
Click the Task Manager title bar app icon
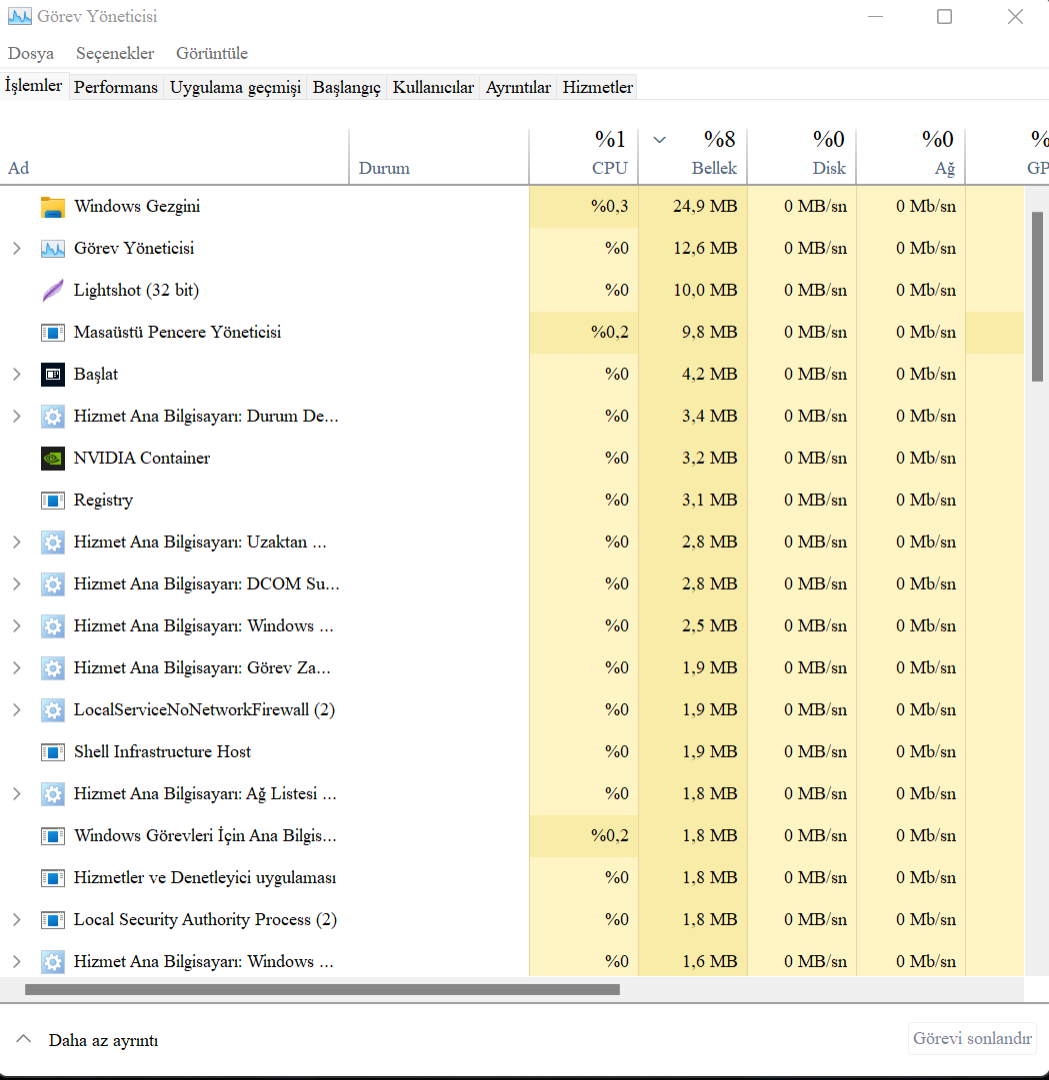[19, 16]
